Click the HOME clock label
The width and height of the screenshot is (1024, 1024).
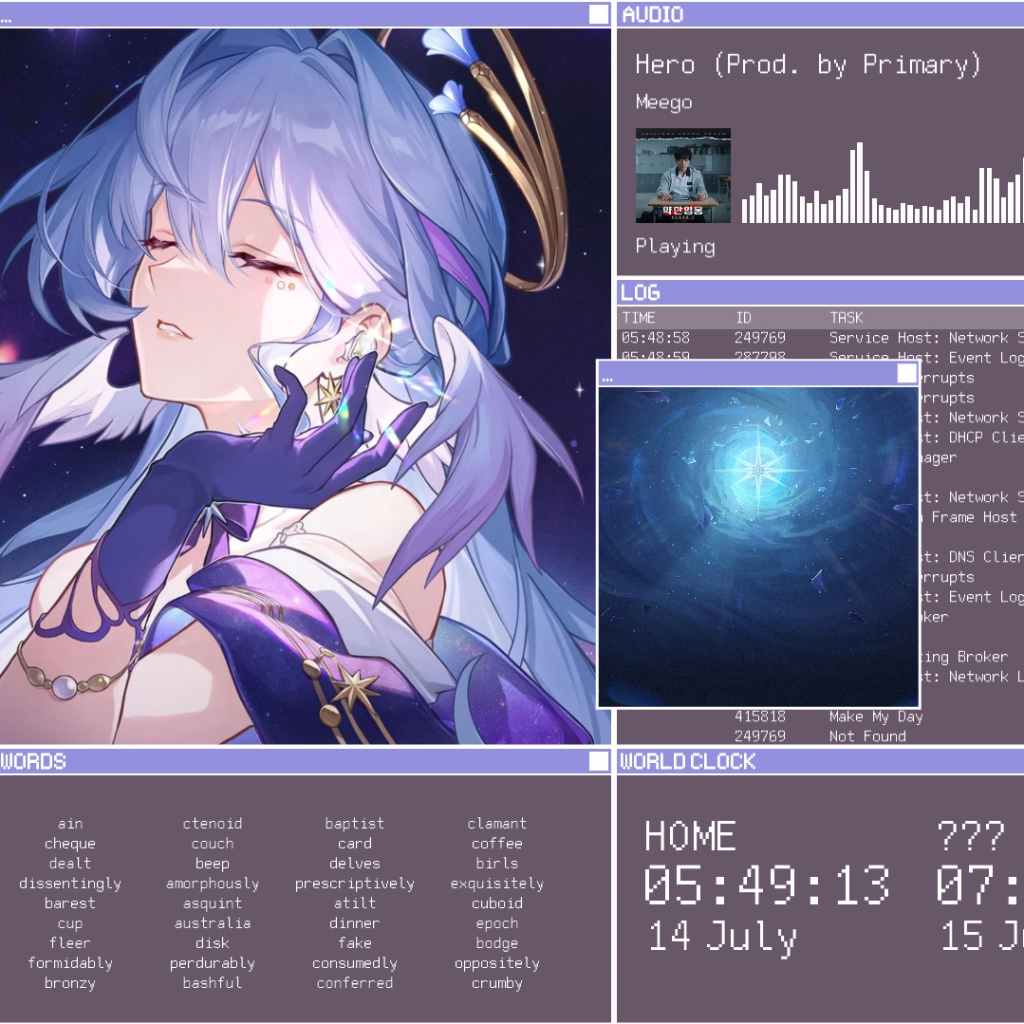[x=690, y=836]
